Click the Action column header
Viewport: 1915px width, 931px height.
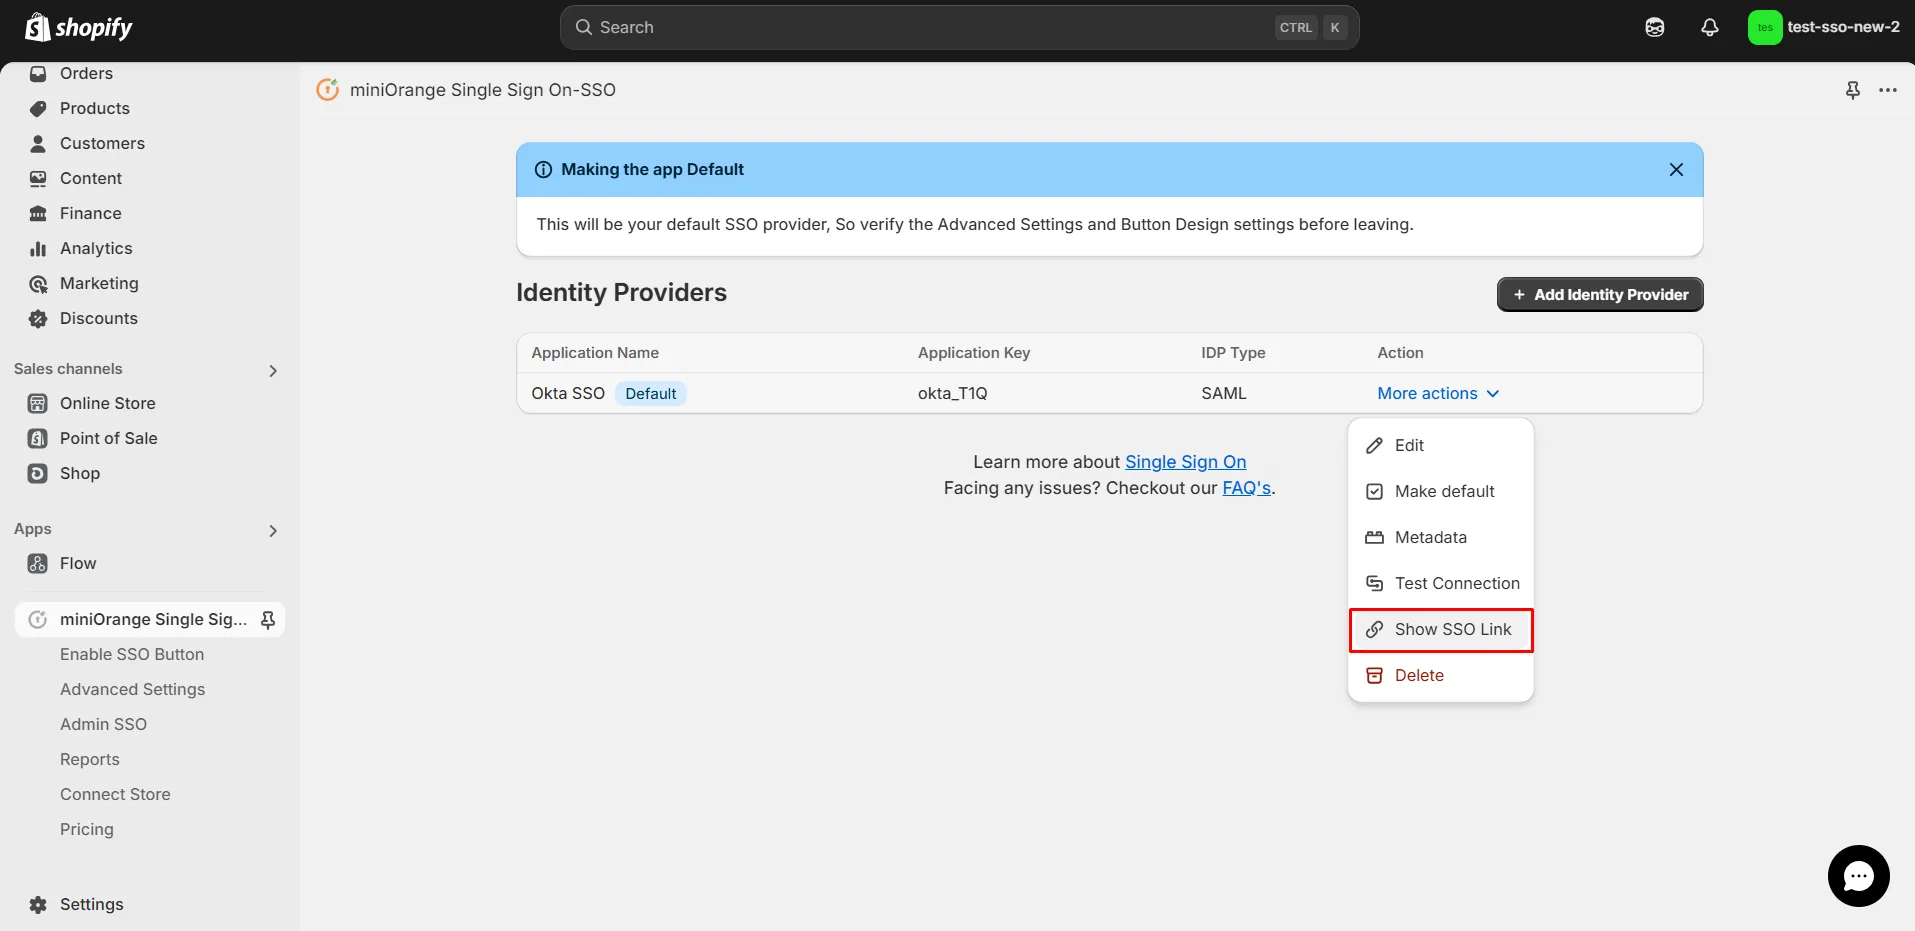pyautogui.click(x=1400, y=353)
